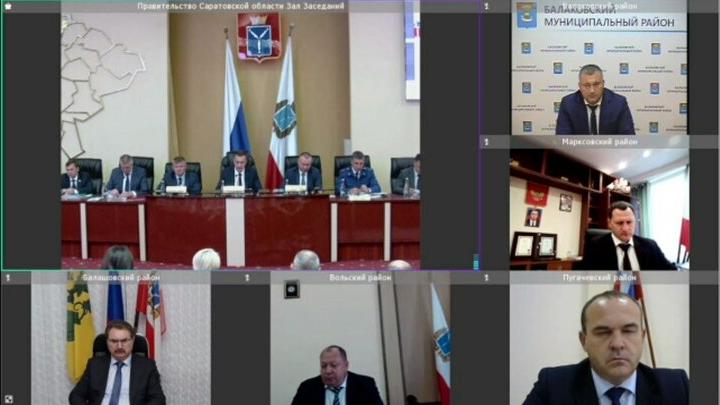Click the Пугачевский район name label
The width and height of the screenshot is (720, 405).
(600, 277)
